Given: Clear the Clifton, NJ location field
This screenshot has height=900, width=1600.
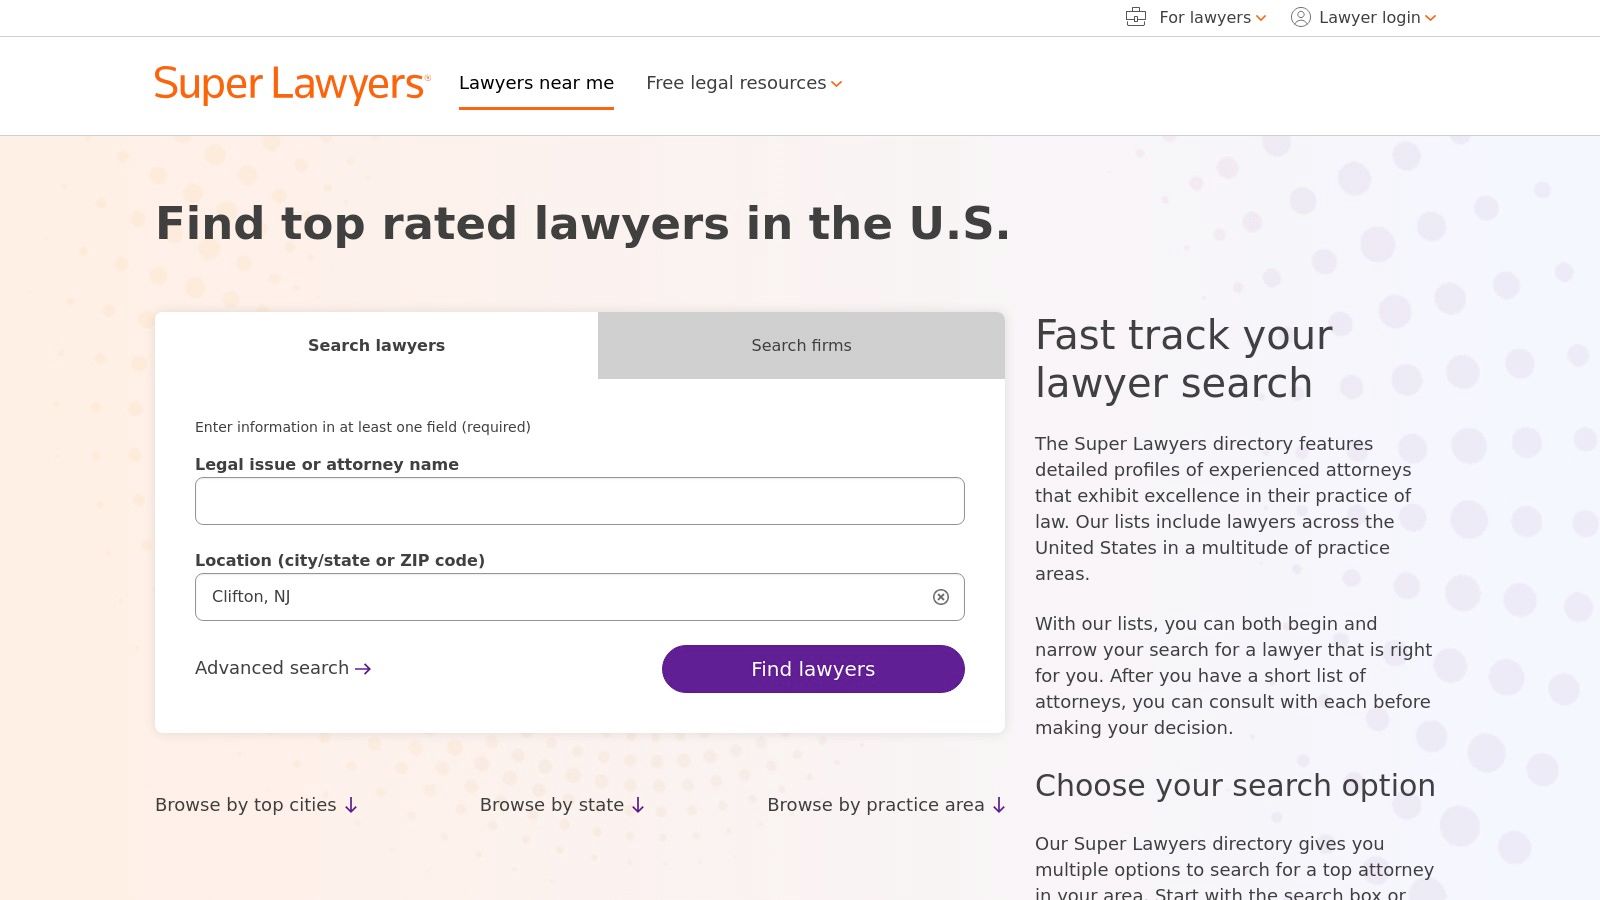Looking at the screenshot, I should pos(940,597).
